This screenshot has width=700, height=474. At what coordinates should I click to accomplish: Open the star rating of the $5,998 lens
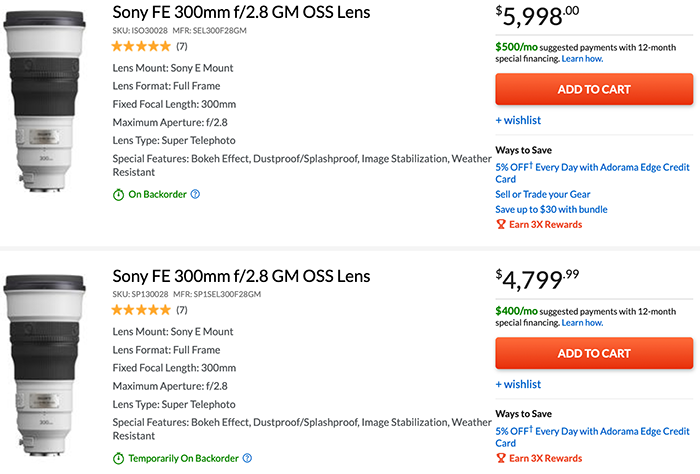pos(141,46)
